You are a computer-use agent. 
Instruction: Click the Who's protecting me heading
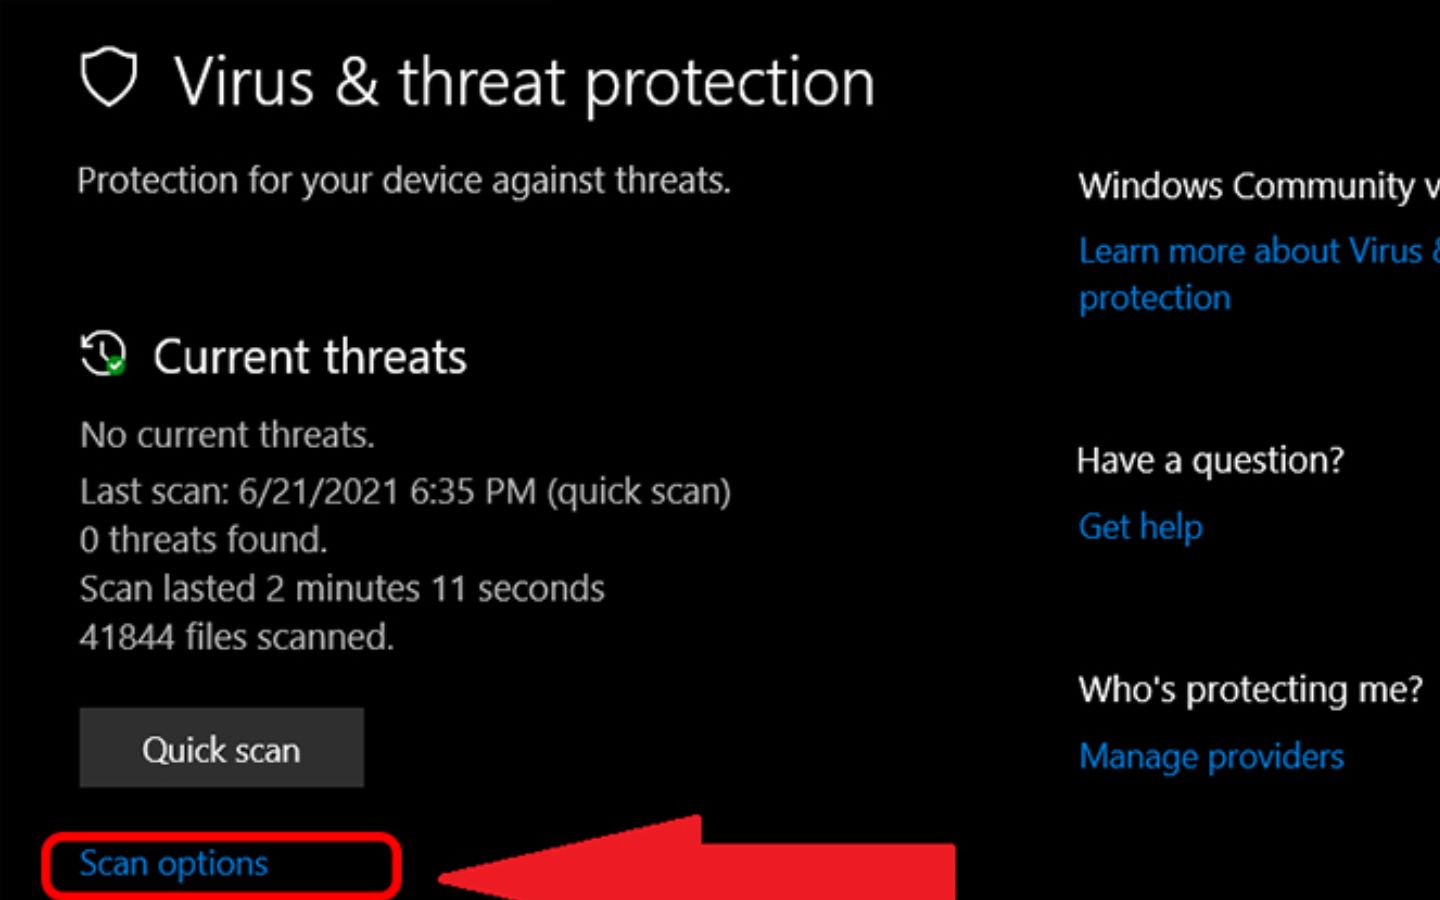pyautogui.click(x=1250, y=690)
